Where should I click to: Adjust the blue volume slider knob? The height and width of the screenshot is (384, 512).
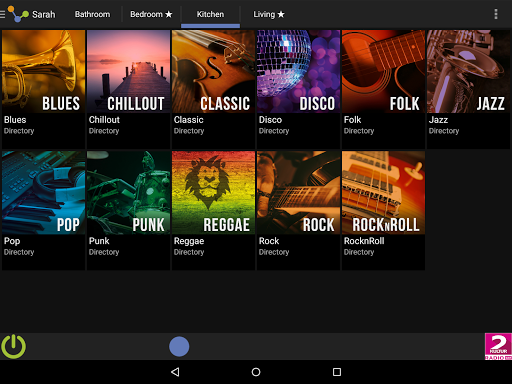coord(179,346)
